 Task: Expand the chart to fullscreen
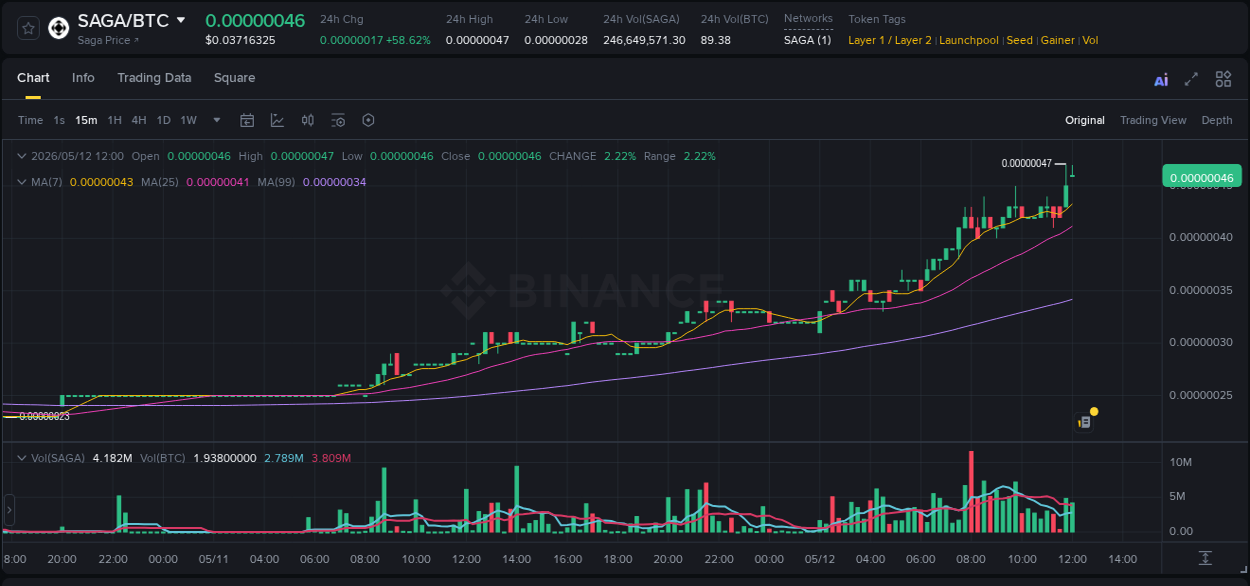(1191, 79)
